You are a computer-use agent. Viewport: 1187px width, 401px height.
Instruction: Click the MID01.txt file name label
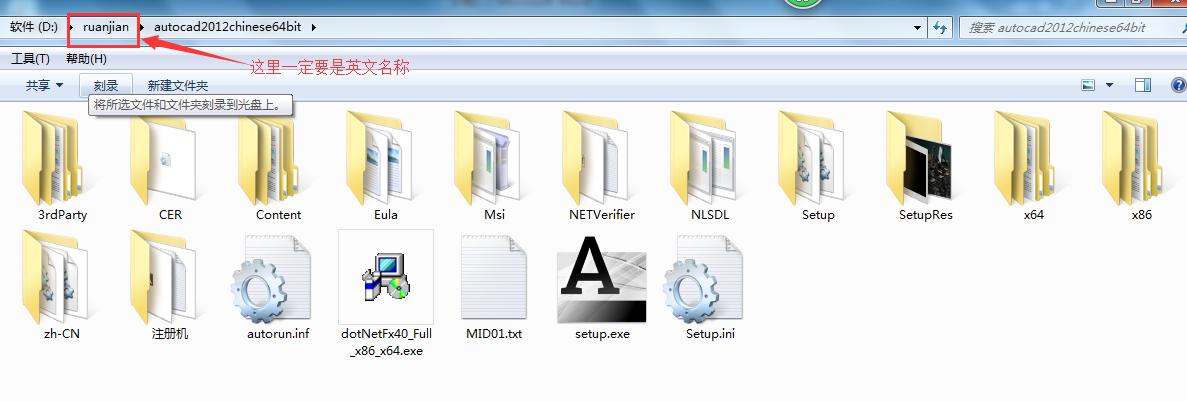(494, 333)
